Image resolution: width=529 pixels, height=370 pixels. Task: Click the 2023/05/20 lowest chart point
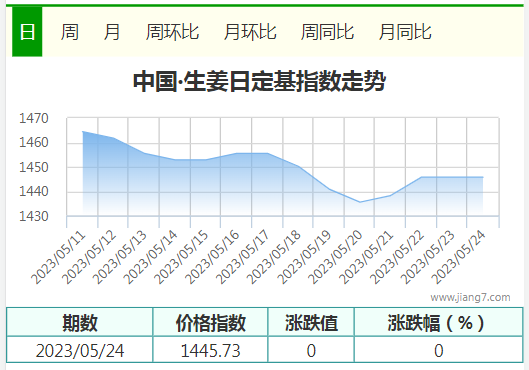360,202
